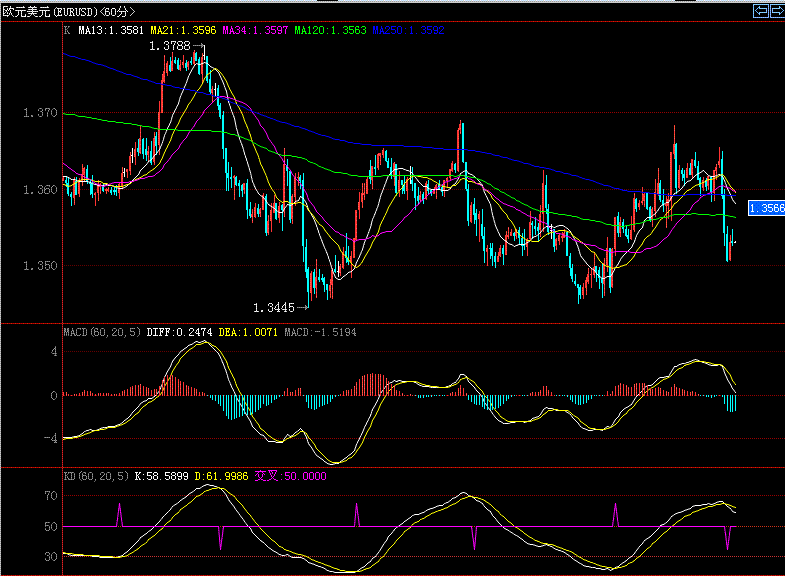
Task: Click the D:61.9986 value
Action: [221, 476]
